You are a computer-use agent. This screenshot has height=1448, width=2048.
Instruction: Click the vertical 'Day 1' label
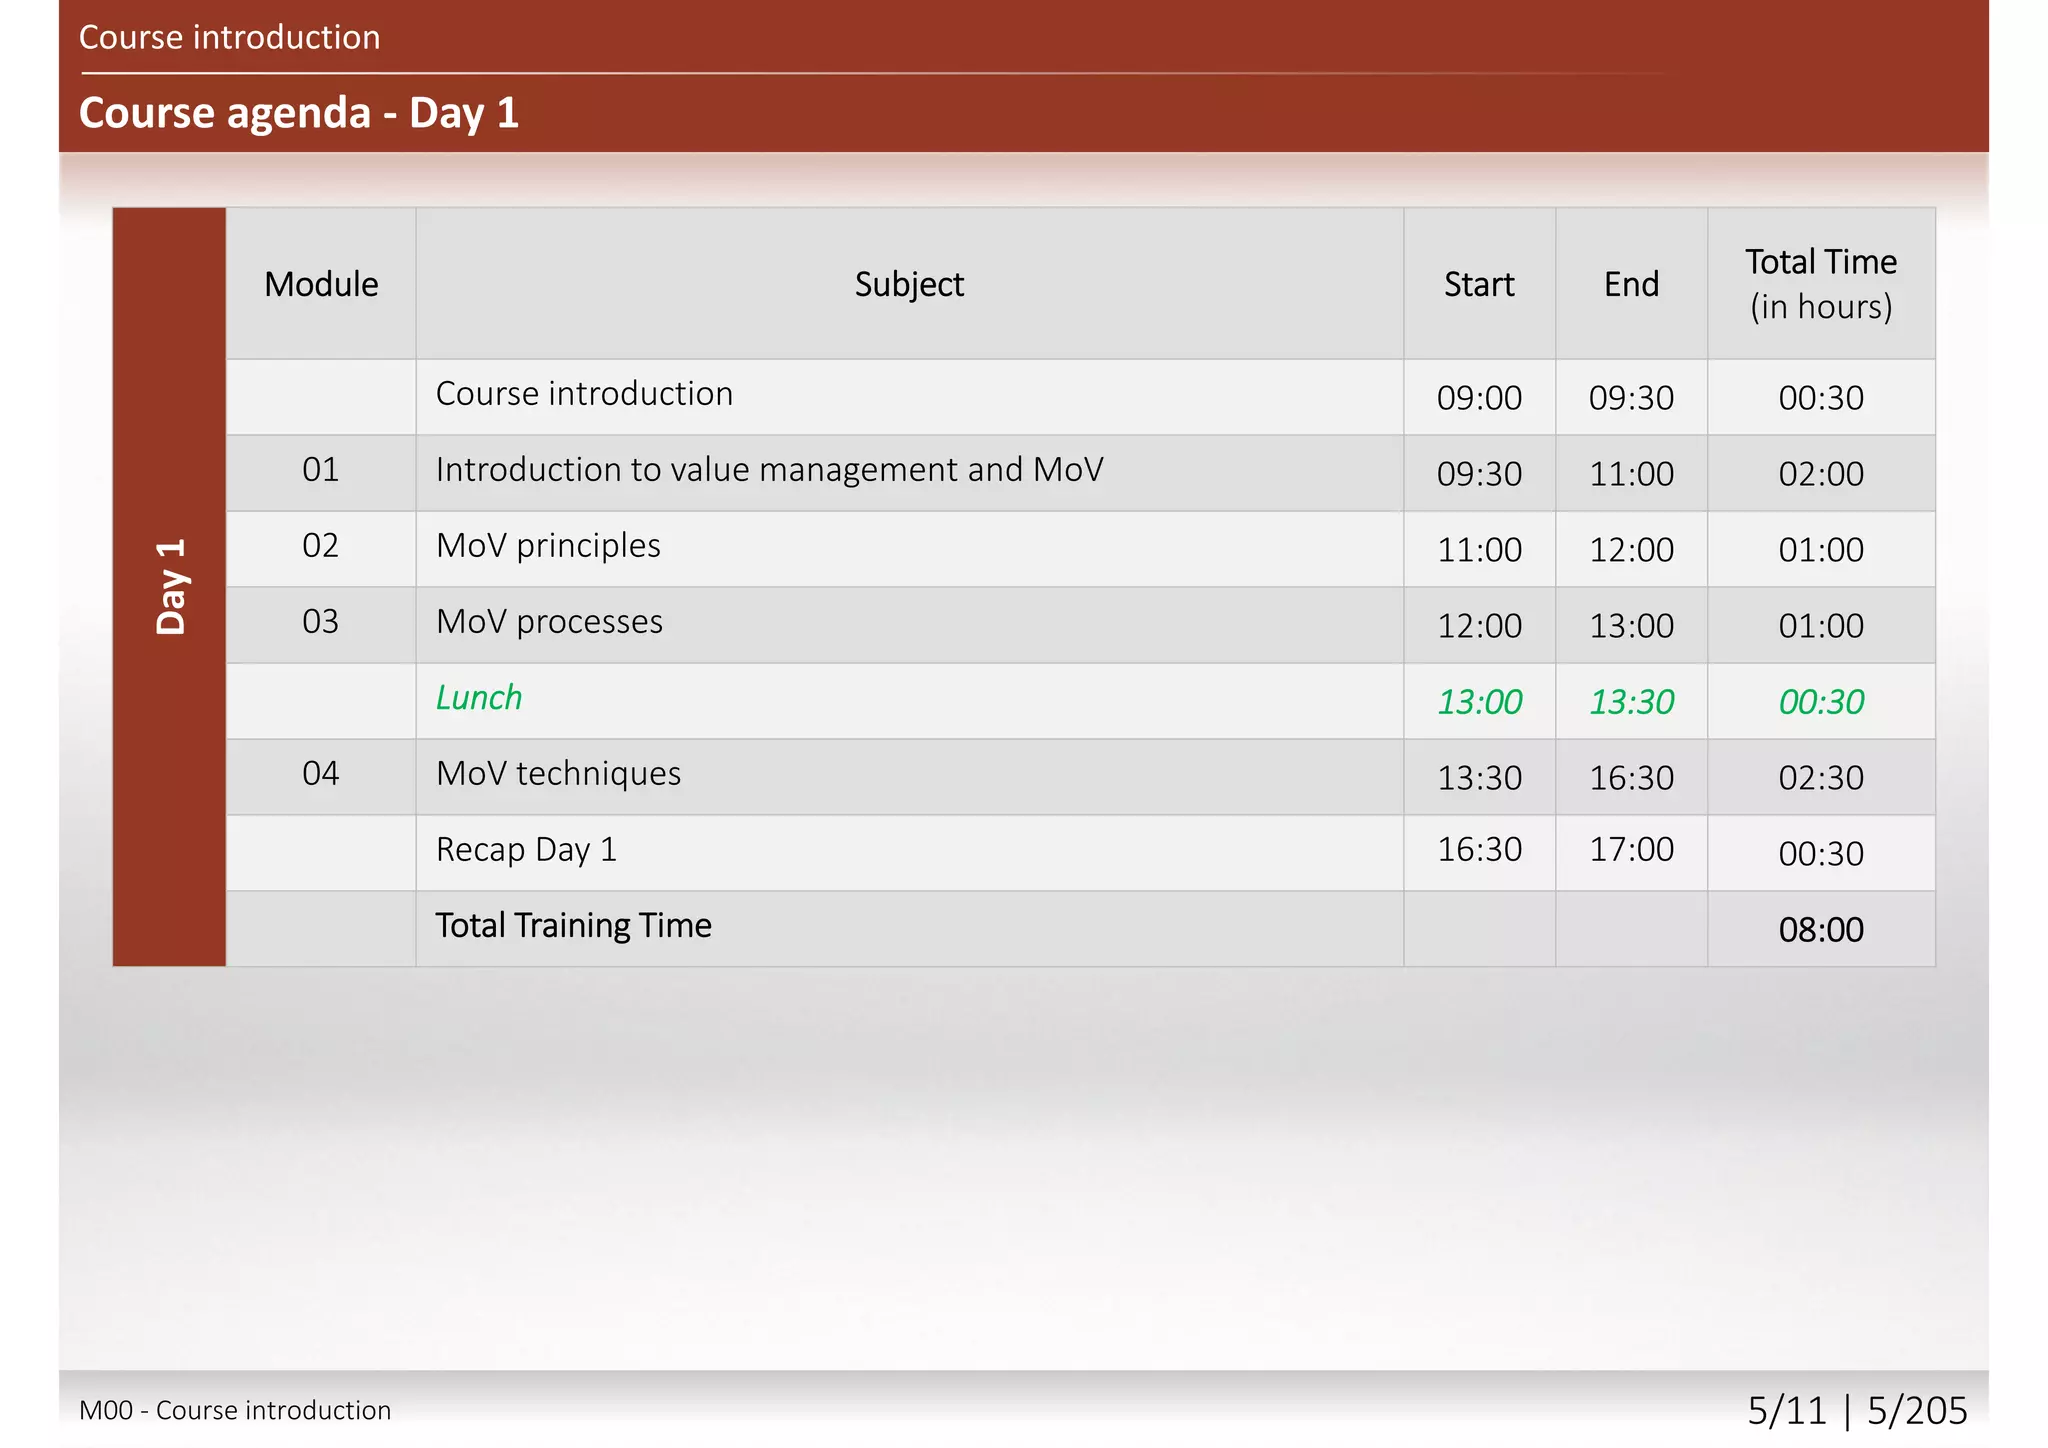(x=171, y=587)
